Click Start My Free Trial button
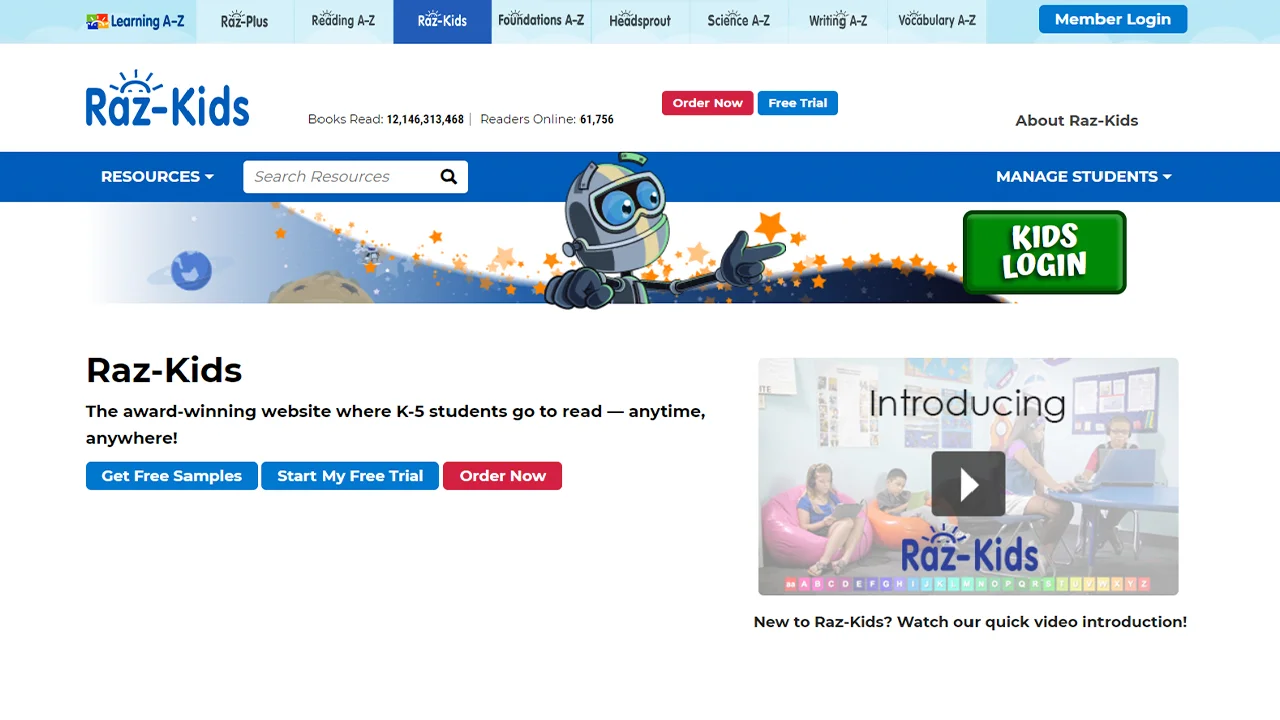 (350, 476)
